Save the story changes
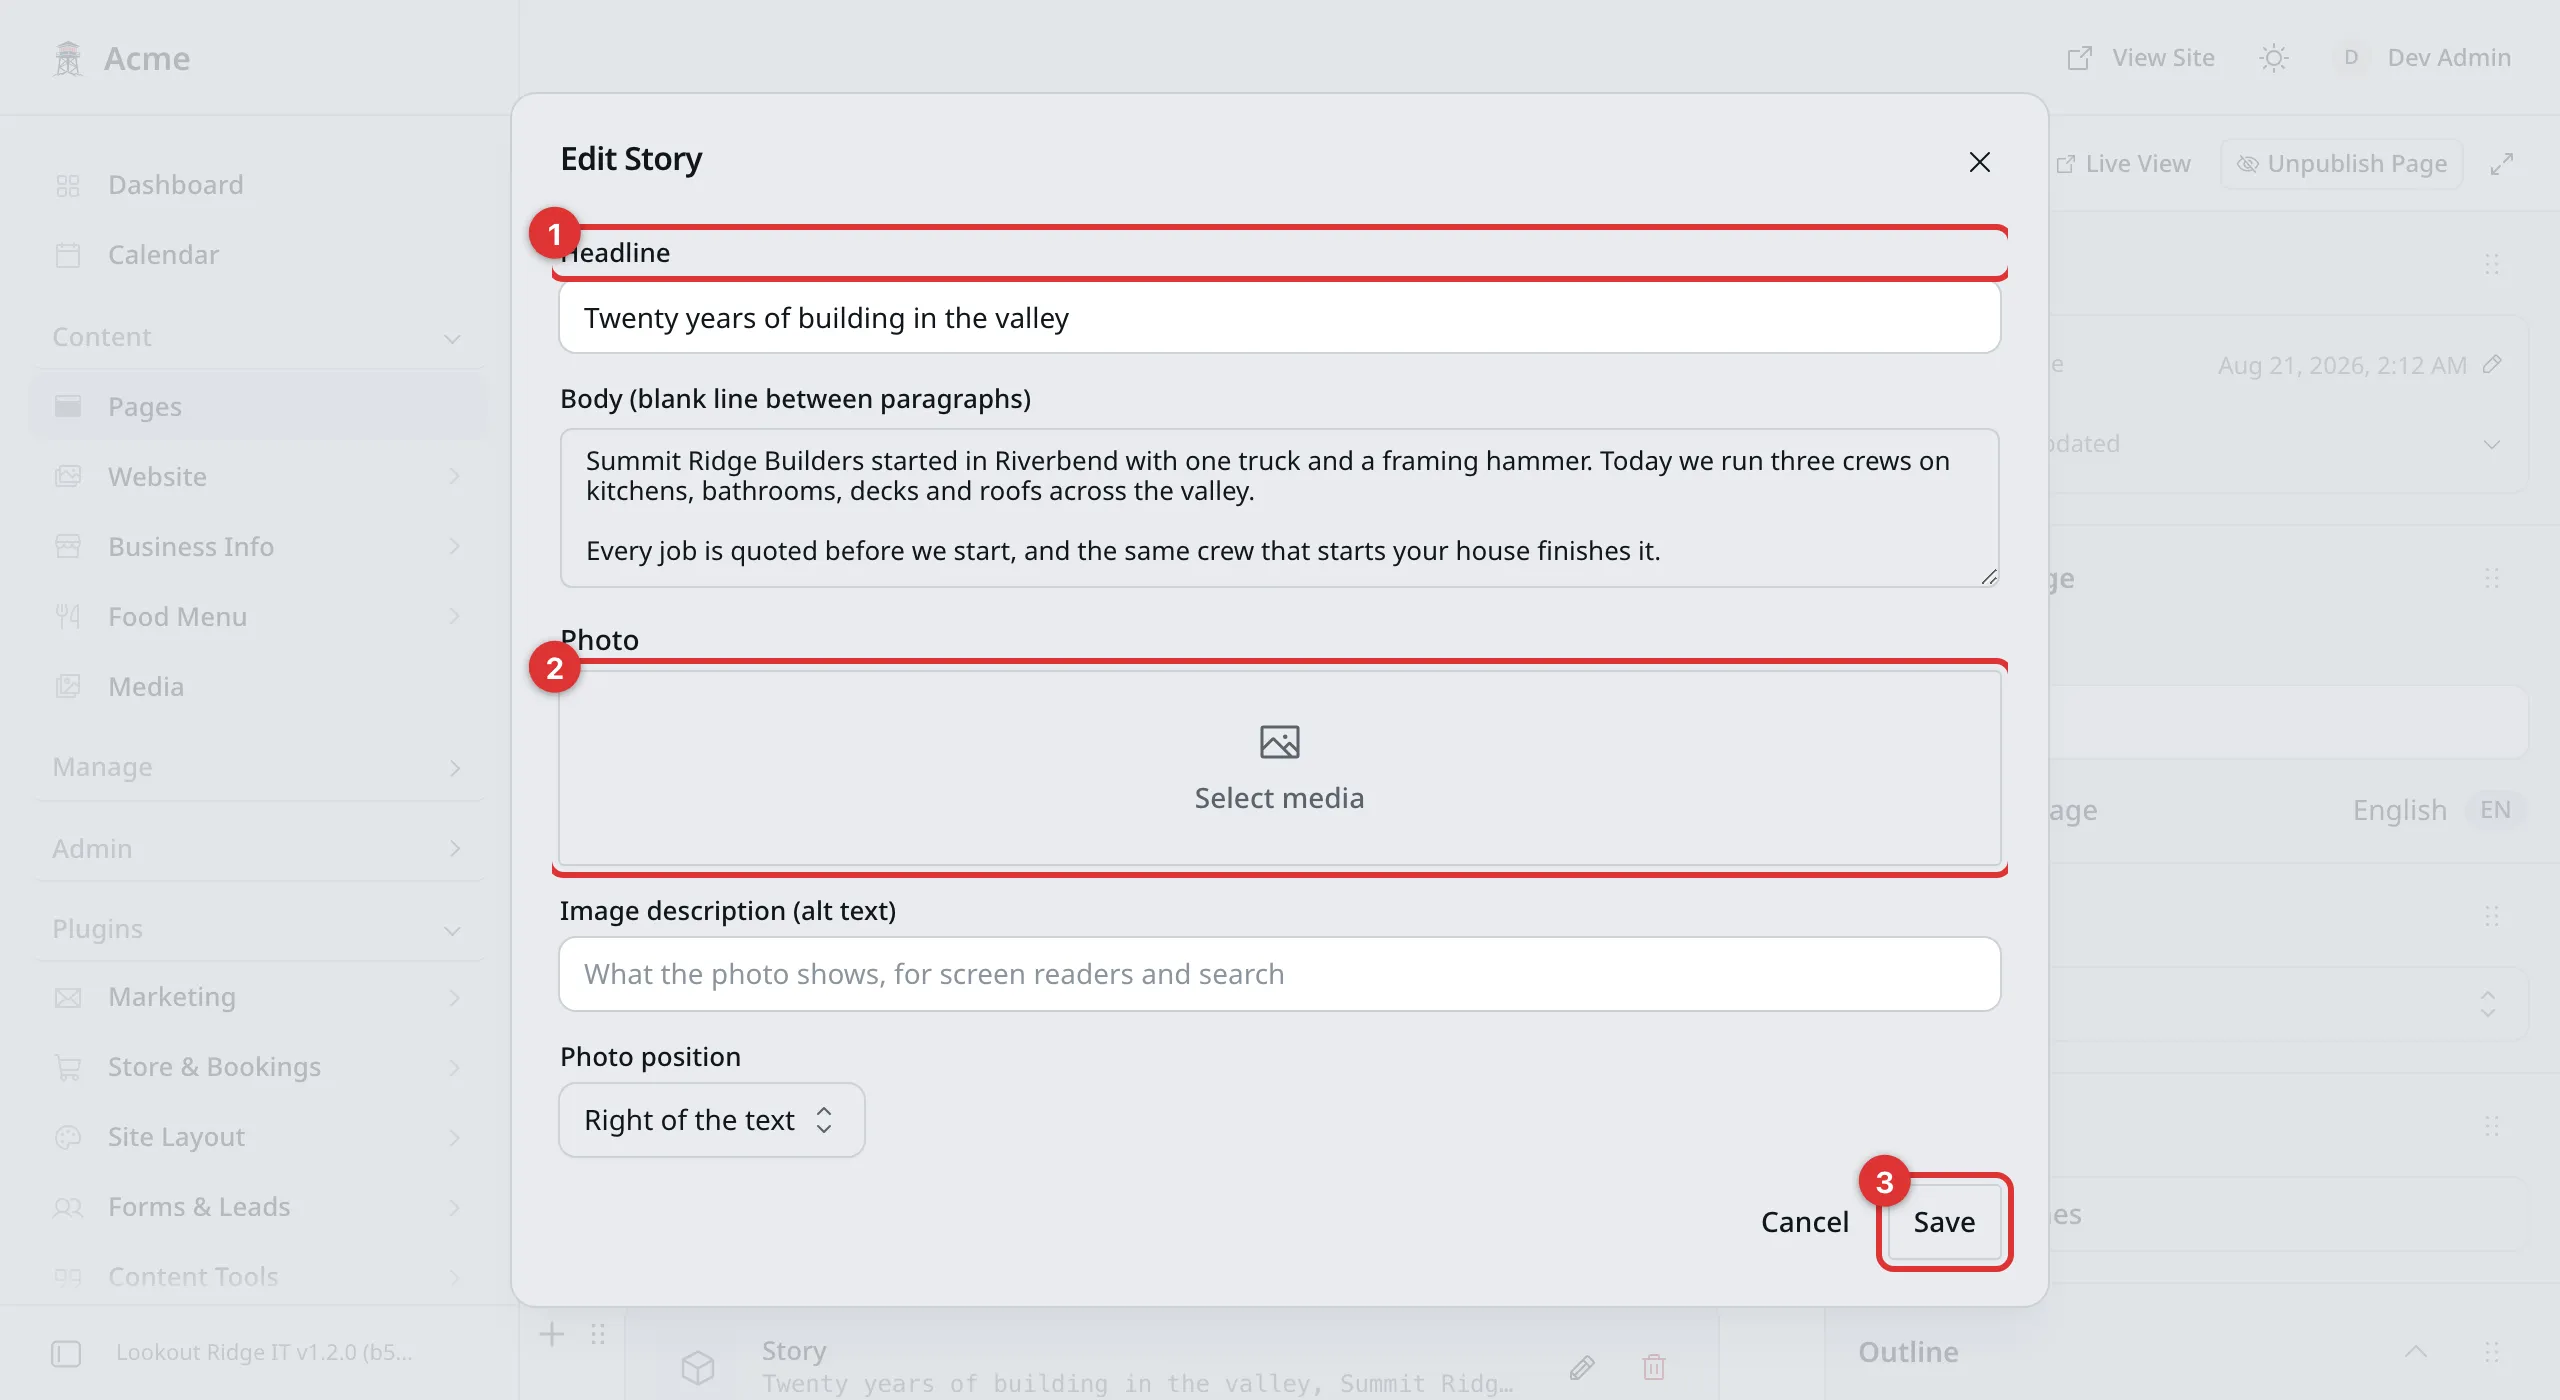2560x1400 pixels. click(x=1944, y=1222)
